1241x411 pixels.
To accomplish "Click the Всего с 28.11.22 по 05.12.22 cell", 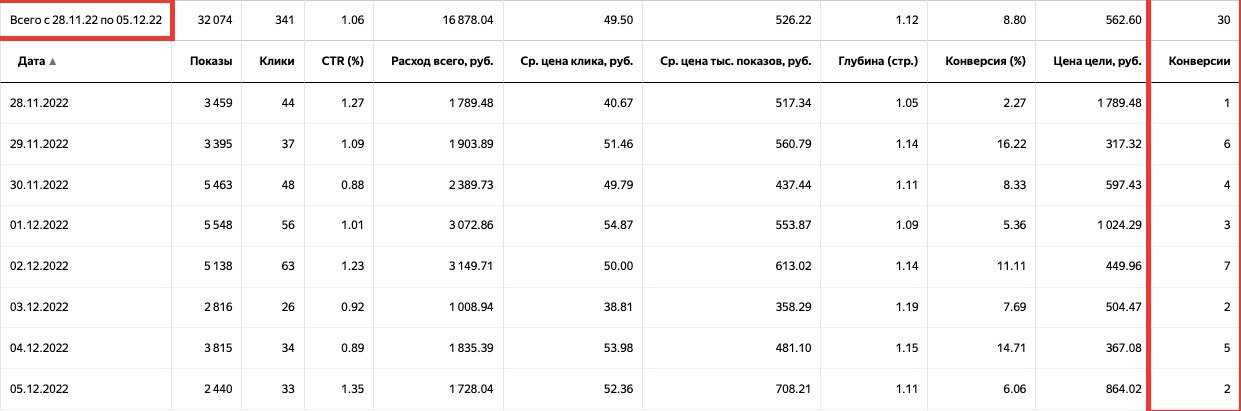I will 86,20.
